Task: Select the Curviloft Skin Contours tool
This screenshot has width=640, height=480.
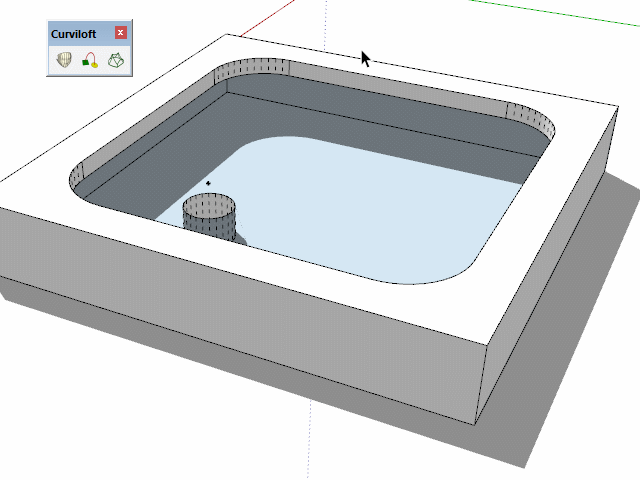Action: point(116,61)
